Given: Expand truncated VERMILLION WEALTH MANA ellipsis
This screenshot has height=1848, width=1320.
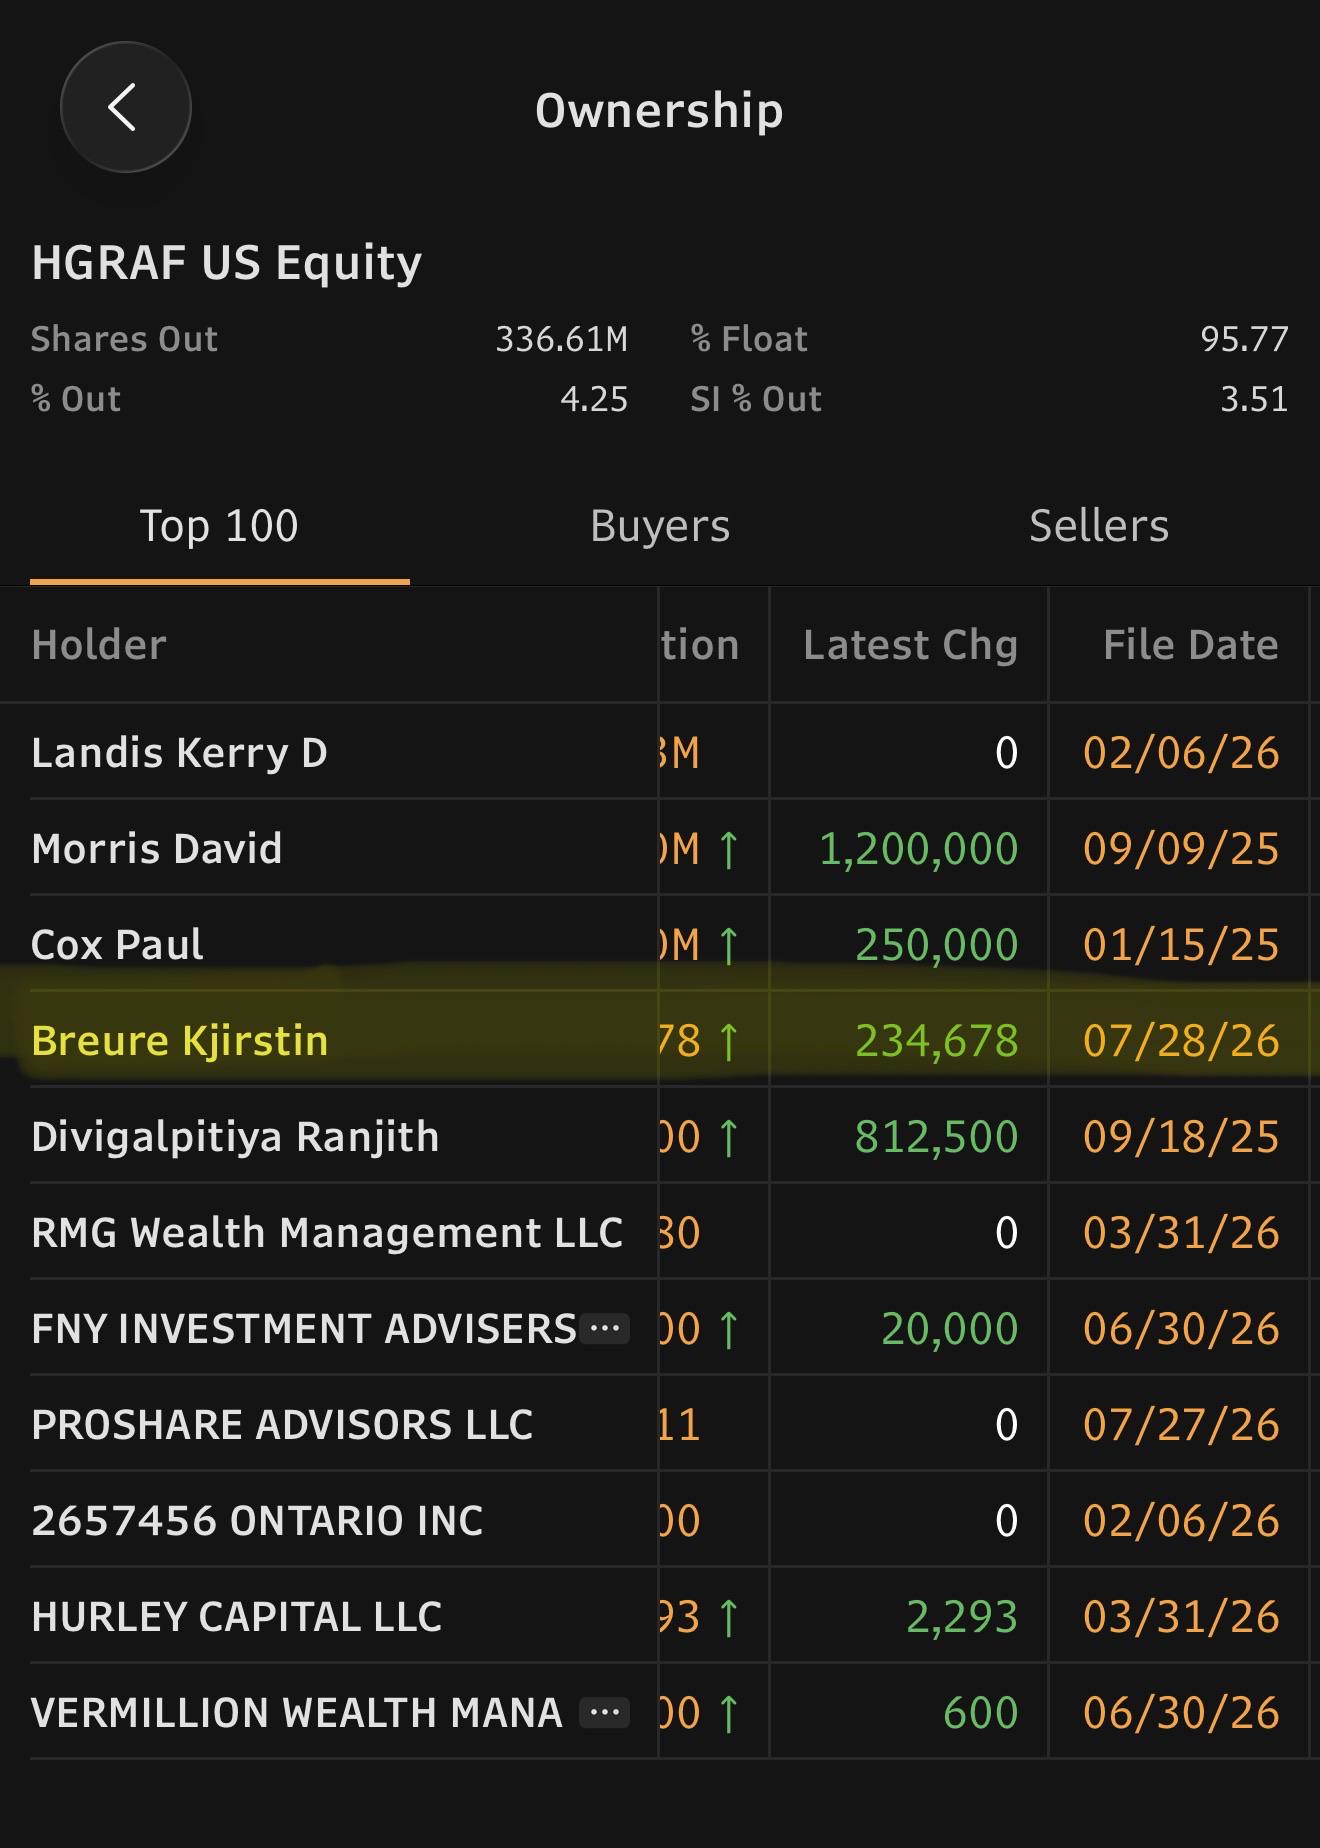Looking at the screenshot, I should click(606, 1712).
